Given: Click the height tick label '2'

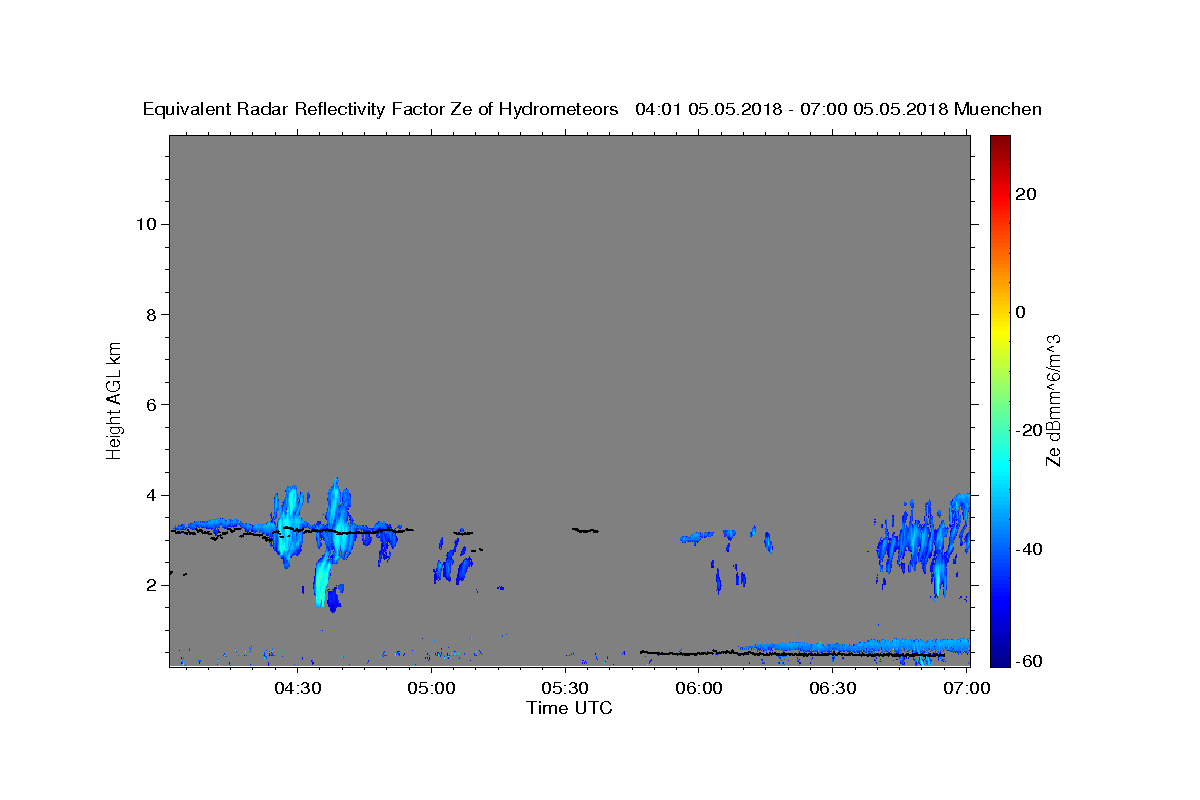Looking at the screenshot, I should pyautogui.click(x=152, y=585).
